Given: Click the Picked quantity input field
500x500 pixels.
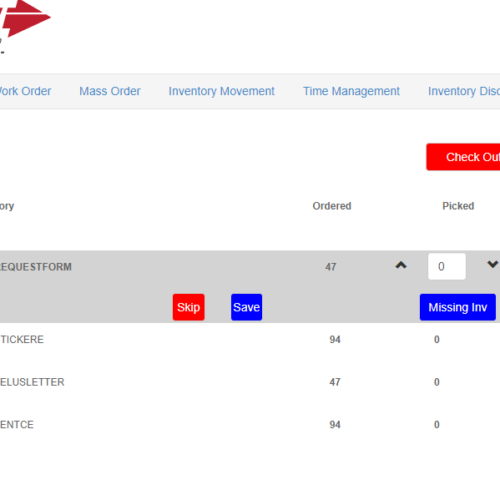Looking at the screenshot, I should [x=447, y=266].
